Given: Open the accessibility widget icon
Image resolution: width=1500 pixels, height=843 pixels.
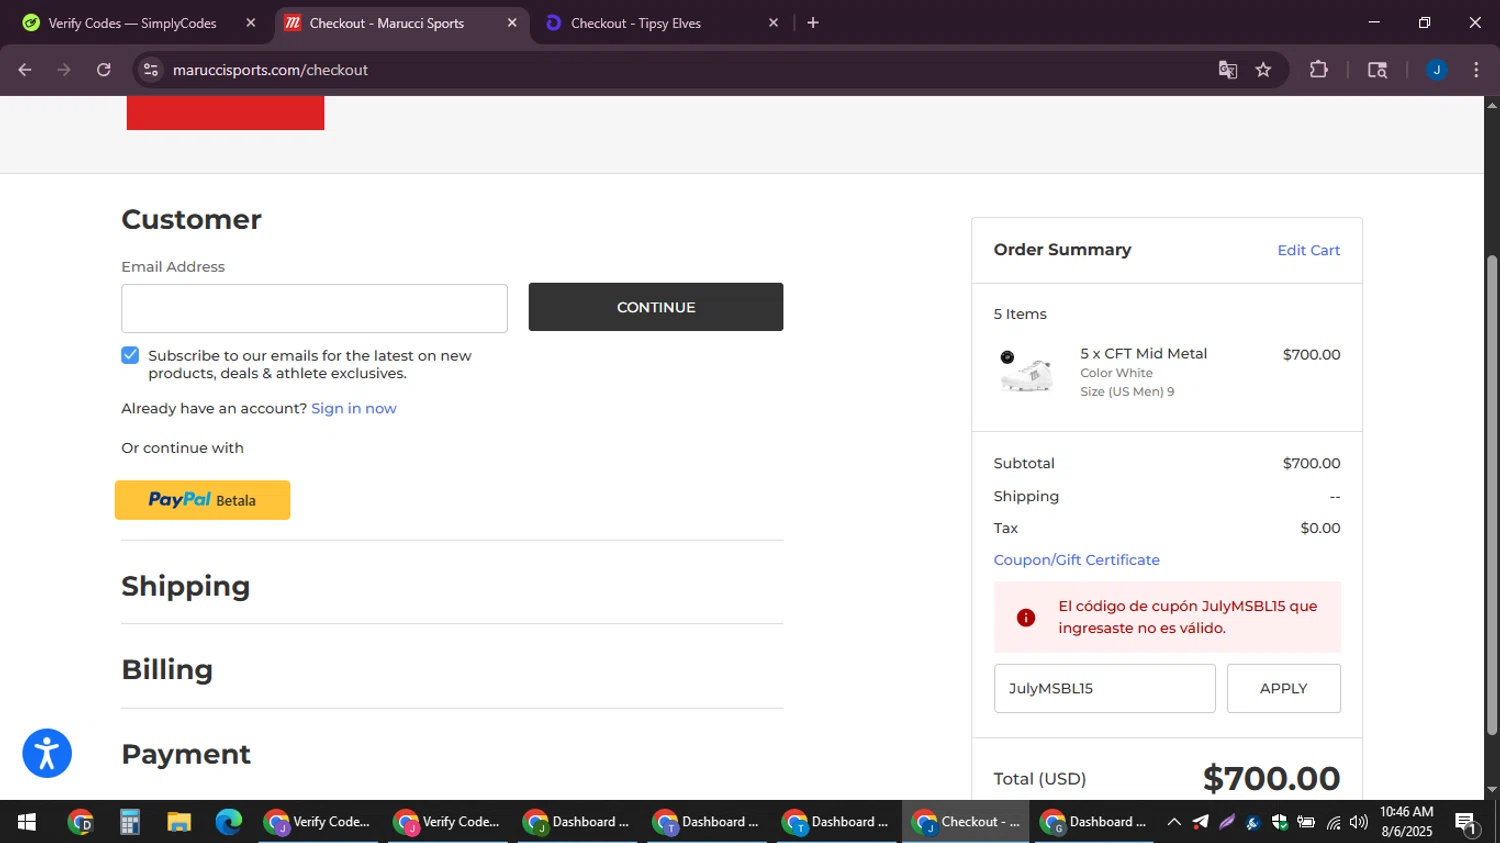Looking at the screenshot, I should coord(47,753).
